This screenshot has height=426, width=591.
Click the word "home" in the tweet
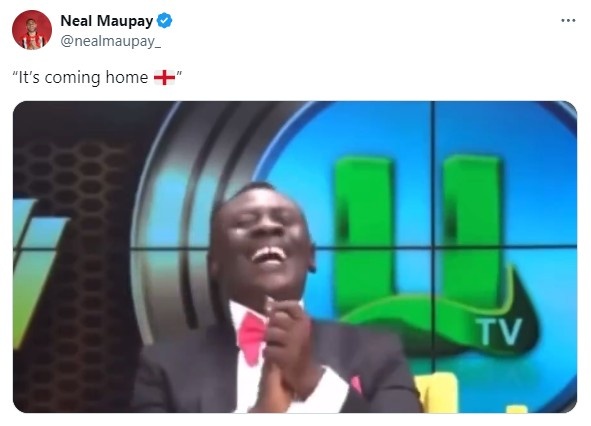[127, 77]
